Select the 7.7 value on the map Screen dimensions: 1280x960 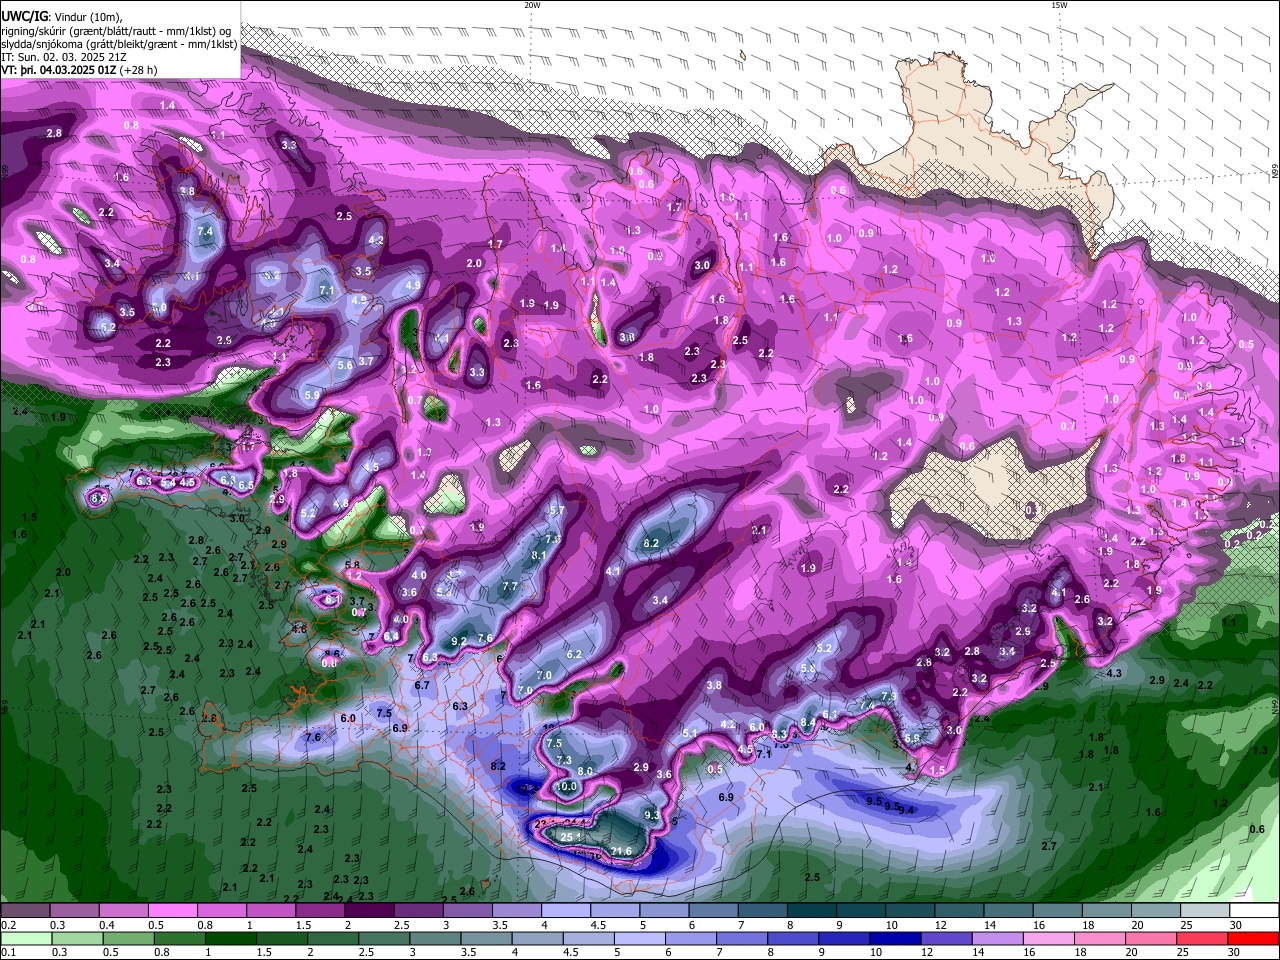point(510,586)
